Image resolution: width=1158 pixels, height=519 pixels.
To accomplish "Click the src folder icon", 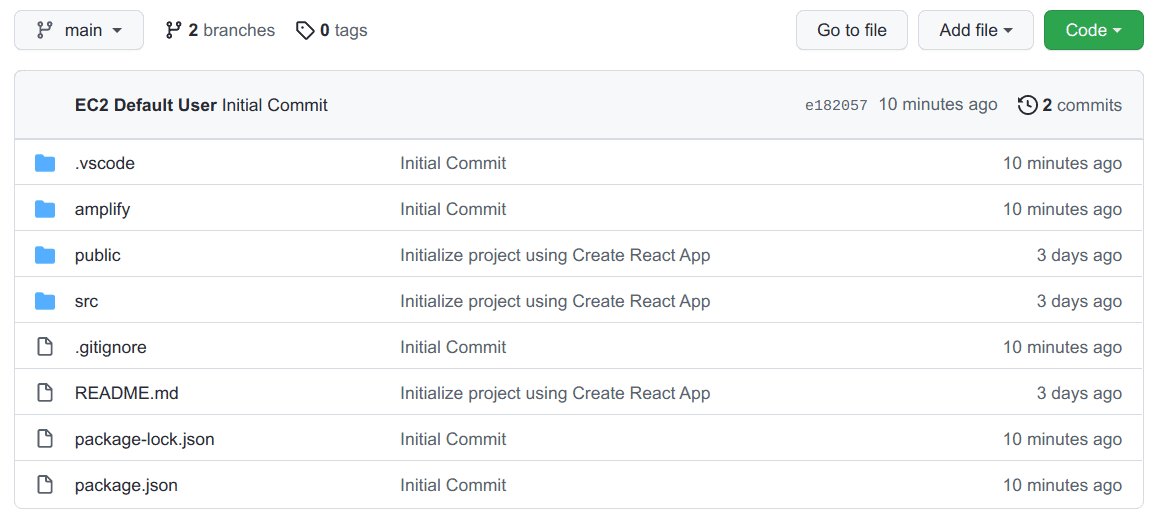I will click(x=45, y=301).
